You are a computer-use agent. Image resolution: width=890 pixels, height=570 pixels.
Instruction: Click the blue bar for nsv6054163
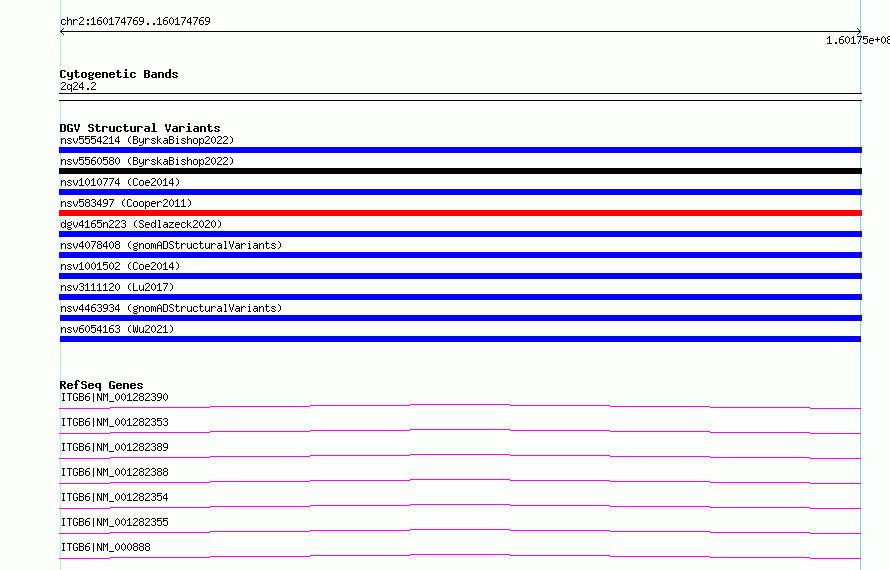coord(460,339)
